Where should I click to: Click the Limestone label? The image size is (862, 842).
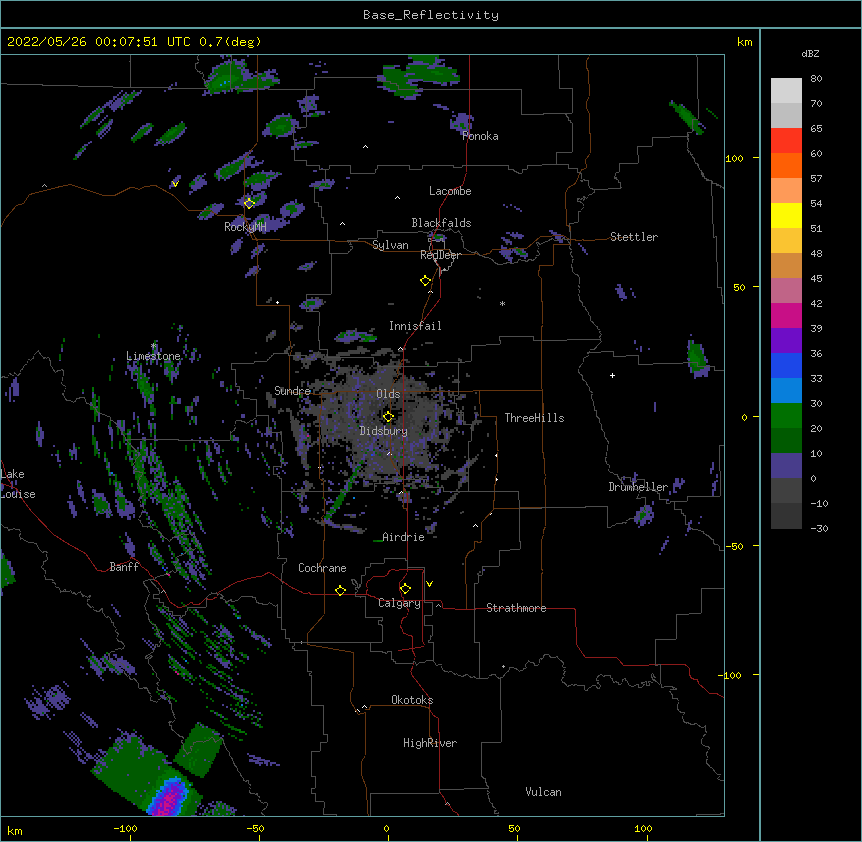pos(153,356)
